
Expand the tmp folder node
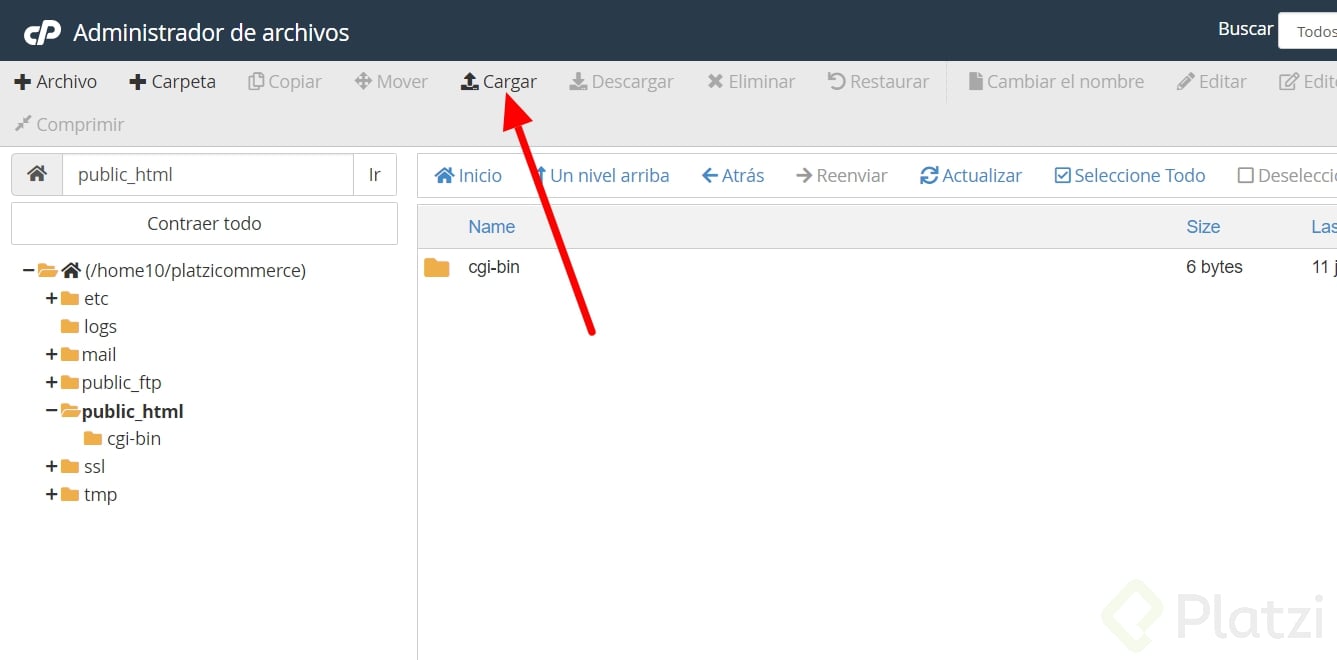[x=51, y=495]
